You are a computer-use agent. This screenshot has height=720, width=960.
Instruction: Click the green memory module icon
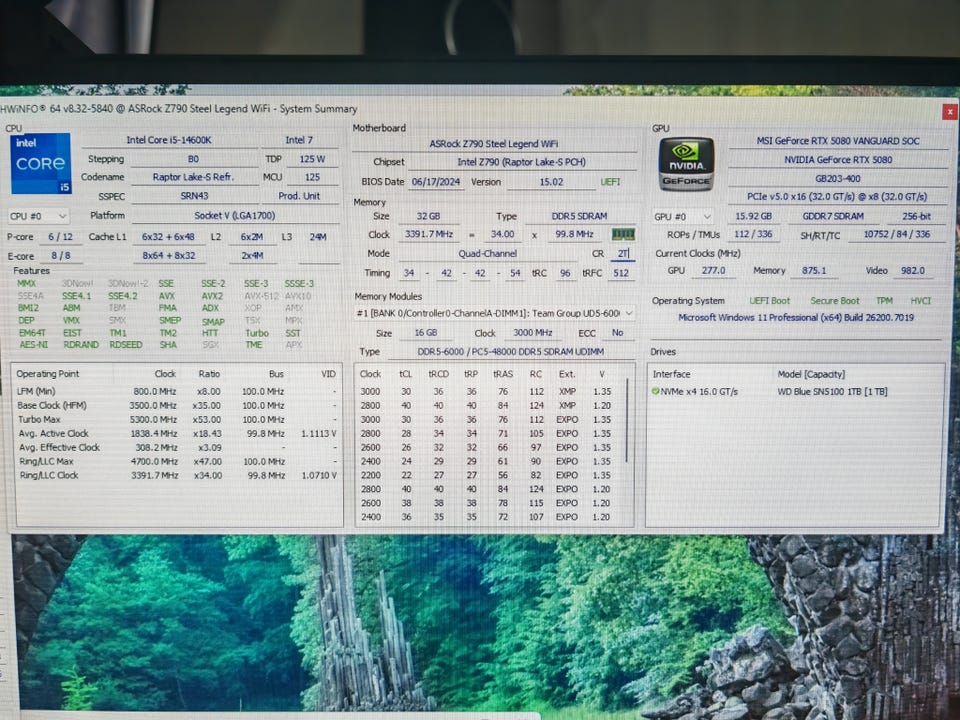tap(623, 235)
